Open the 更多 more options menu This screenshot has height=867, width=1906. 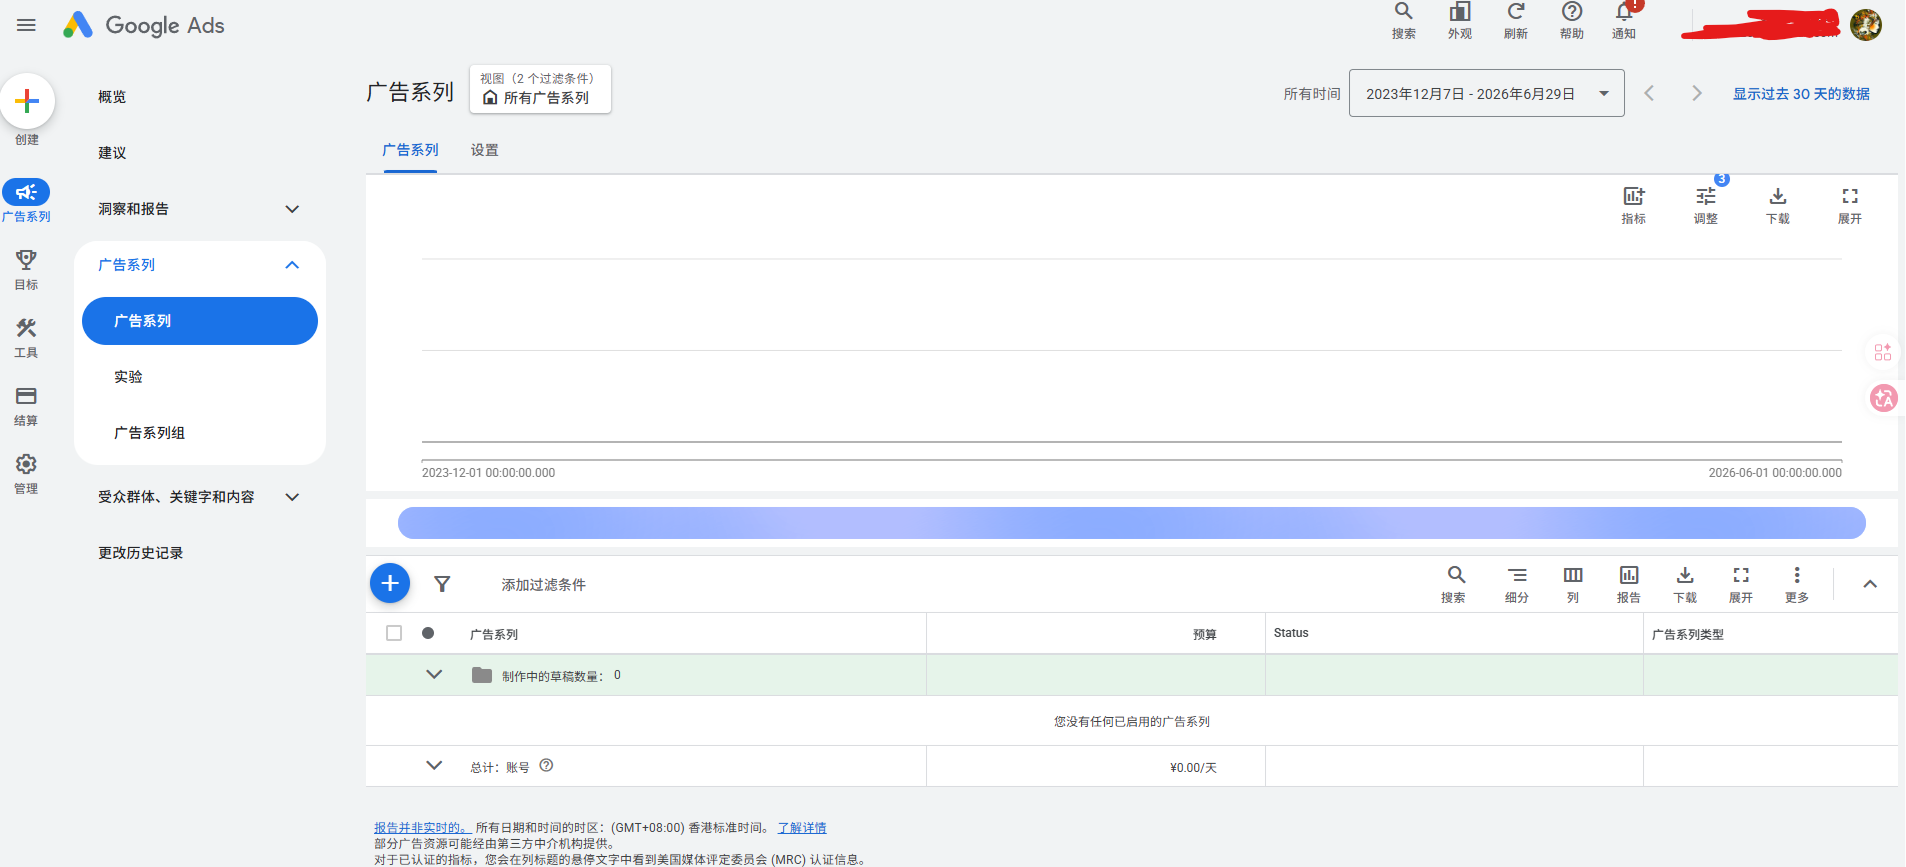point(1797,584)
